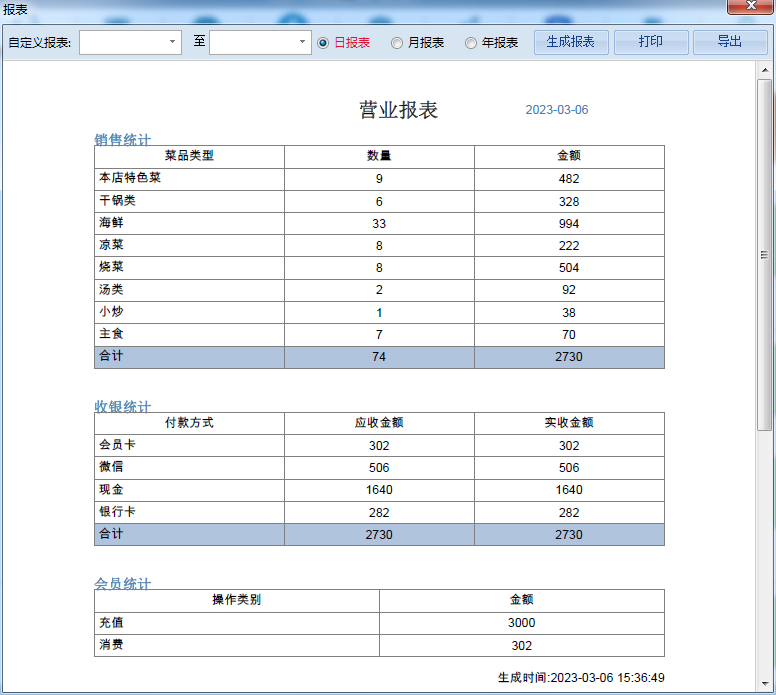This screenshot has height=695, width=776.
Task: Select the 月报表 radio button
Action: pos(397,43)
